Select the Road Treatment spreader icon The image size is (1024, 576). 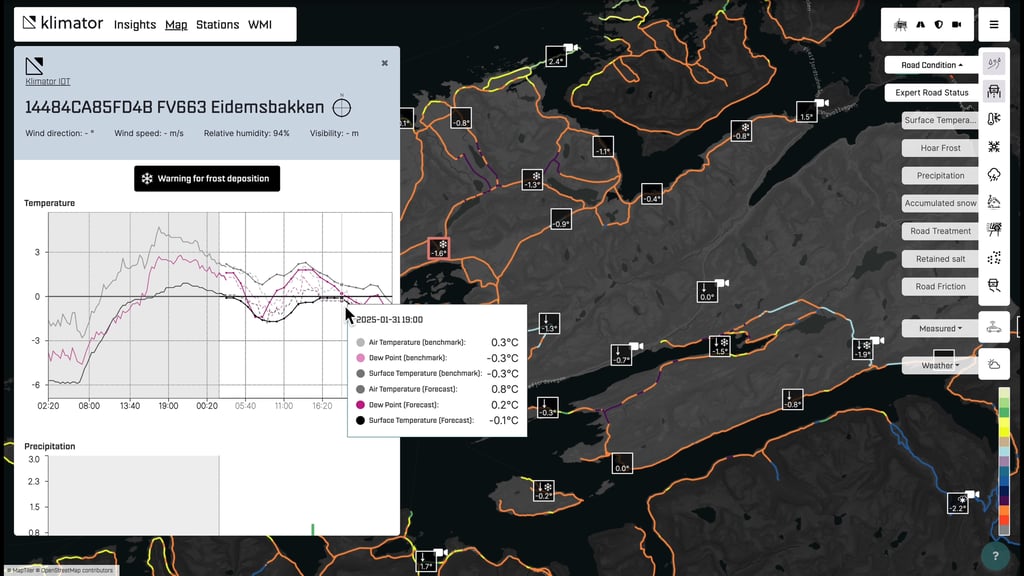[994, 231]
